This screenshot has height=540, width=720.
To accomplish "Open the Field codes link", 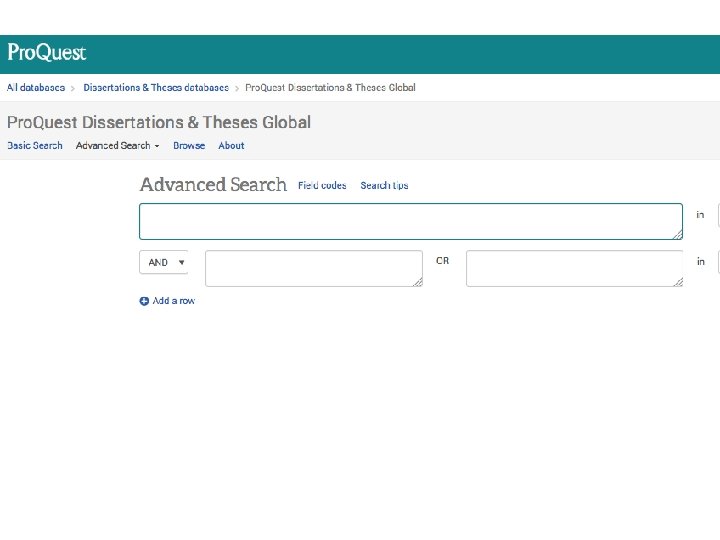I will (322, 186).
